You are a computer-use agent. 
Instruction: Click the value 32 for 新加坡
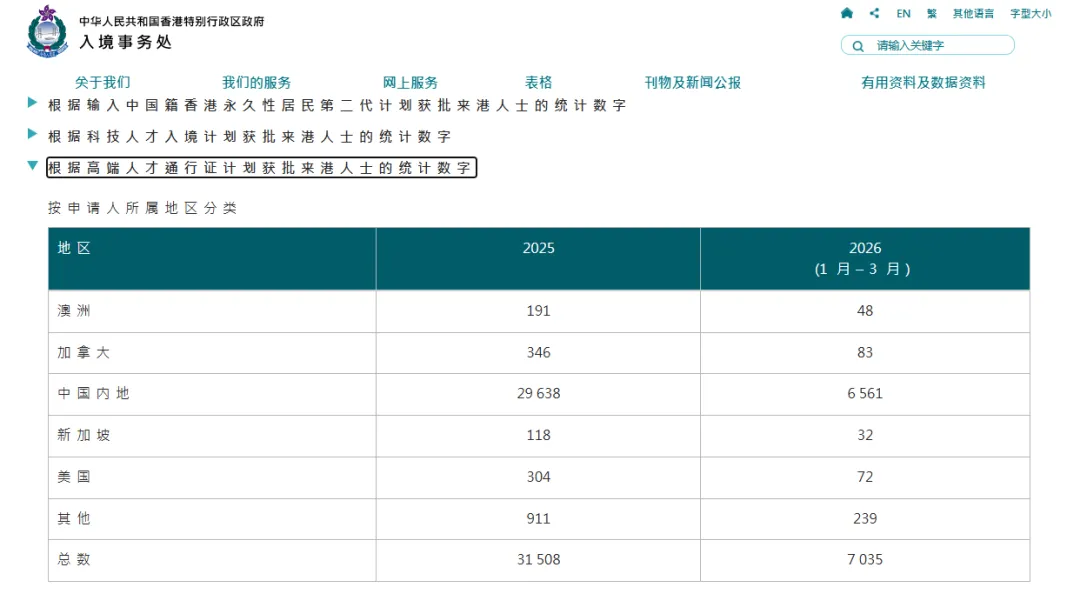tap(865, 435)
